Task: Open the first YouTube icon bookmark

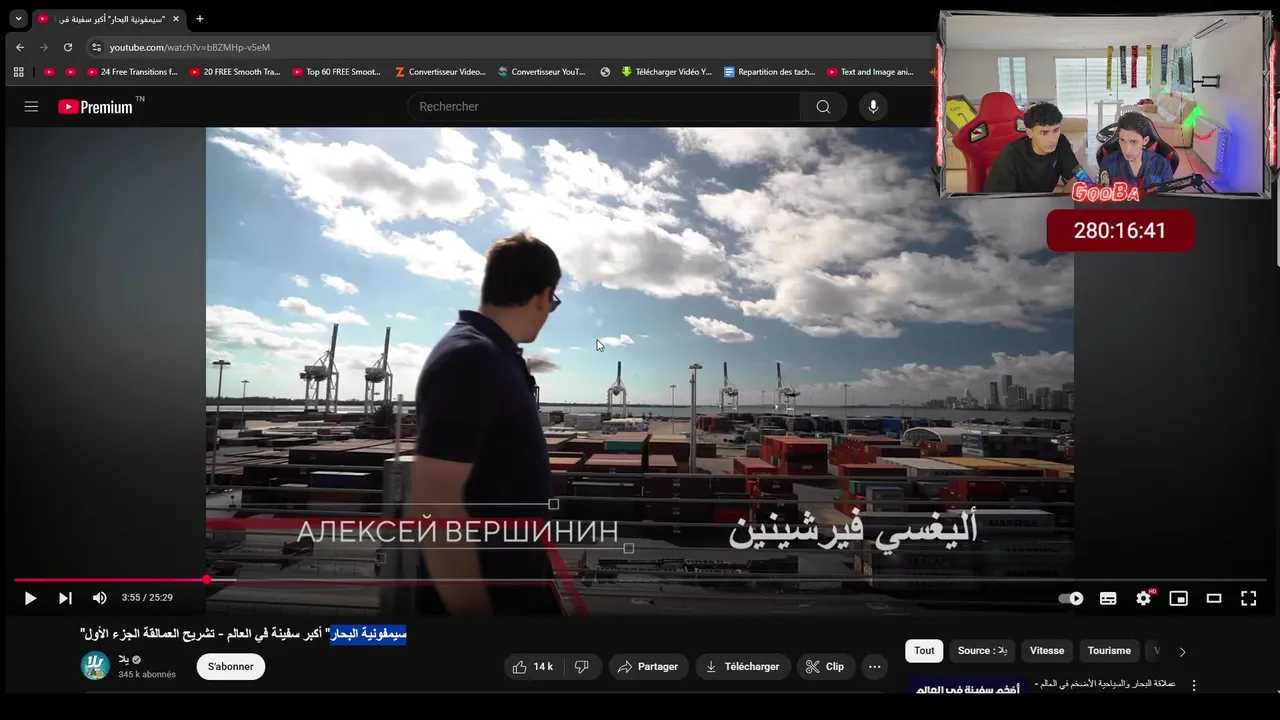Action: [x=49, y=72]
